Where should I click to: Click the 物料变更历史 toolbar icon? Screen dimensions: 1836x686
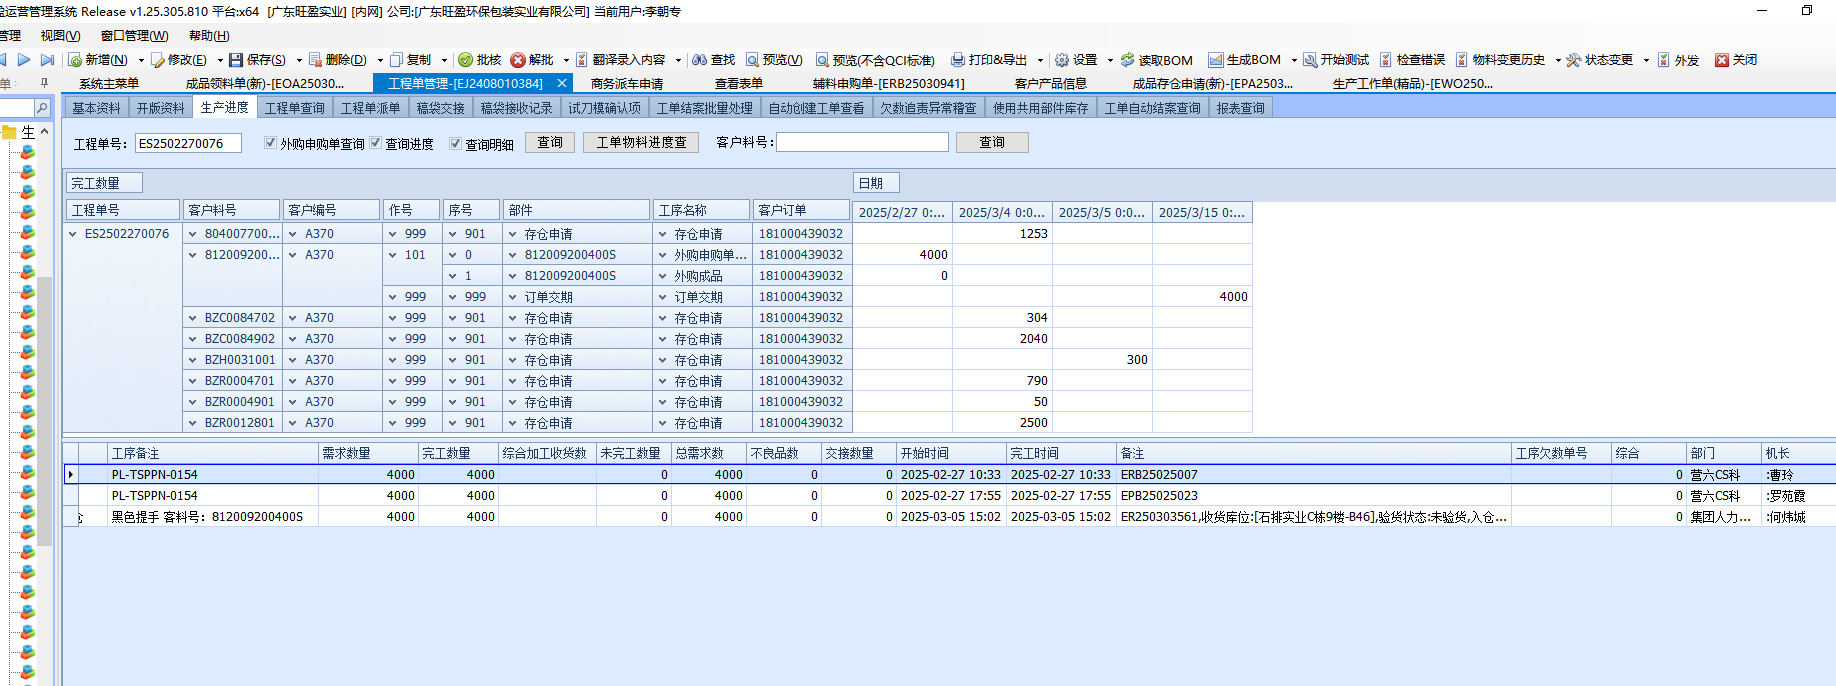tap(1462, 60)
